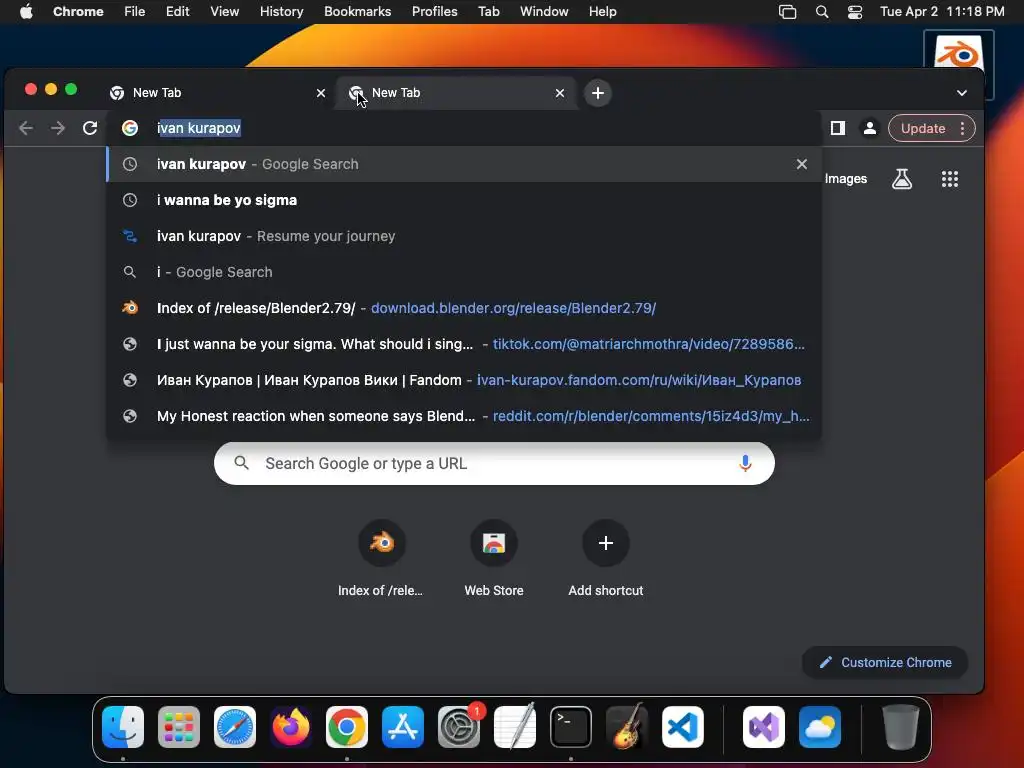This screenshot has height=768, width=1024.
Task: Open the Weather cloud app in dock
Action: (x=820, y=727)
